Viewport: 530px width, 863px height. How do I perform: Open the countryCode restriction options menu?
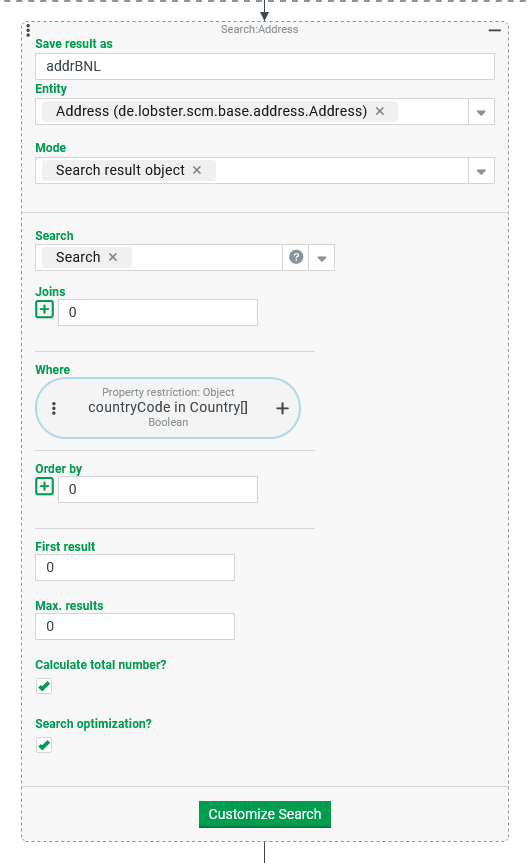pos(54,408)
